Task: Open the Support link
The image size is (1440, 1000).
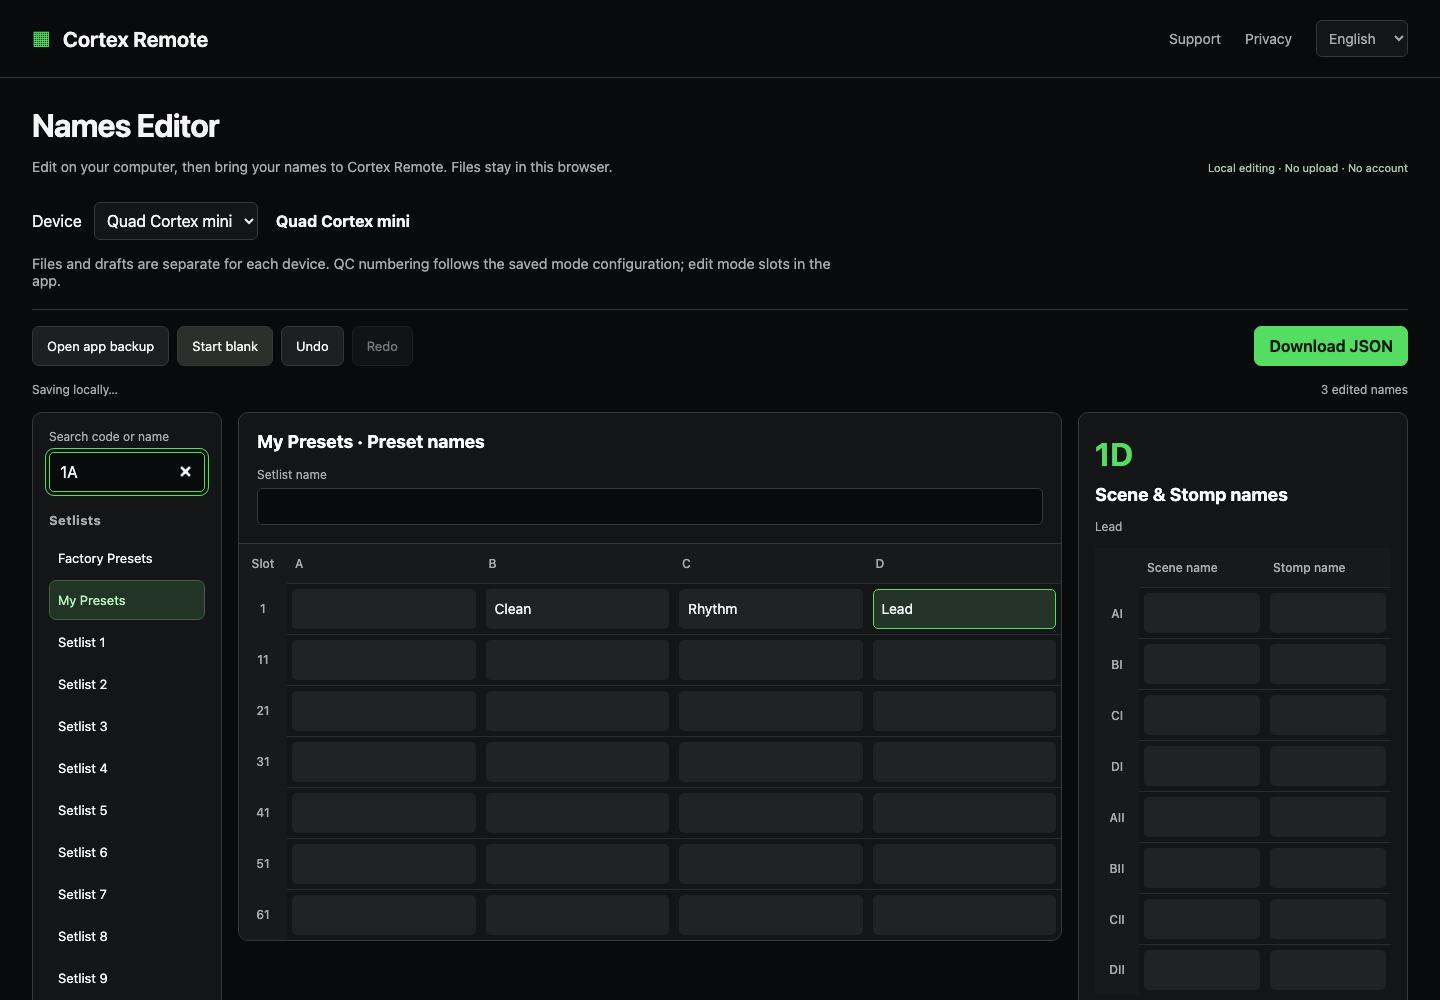Action: click(1194, 39)
